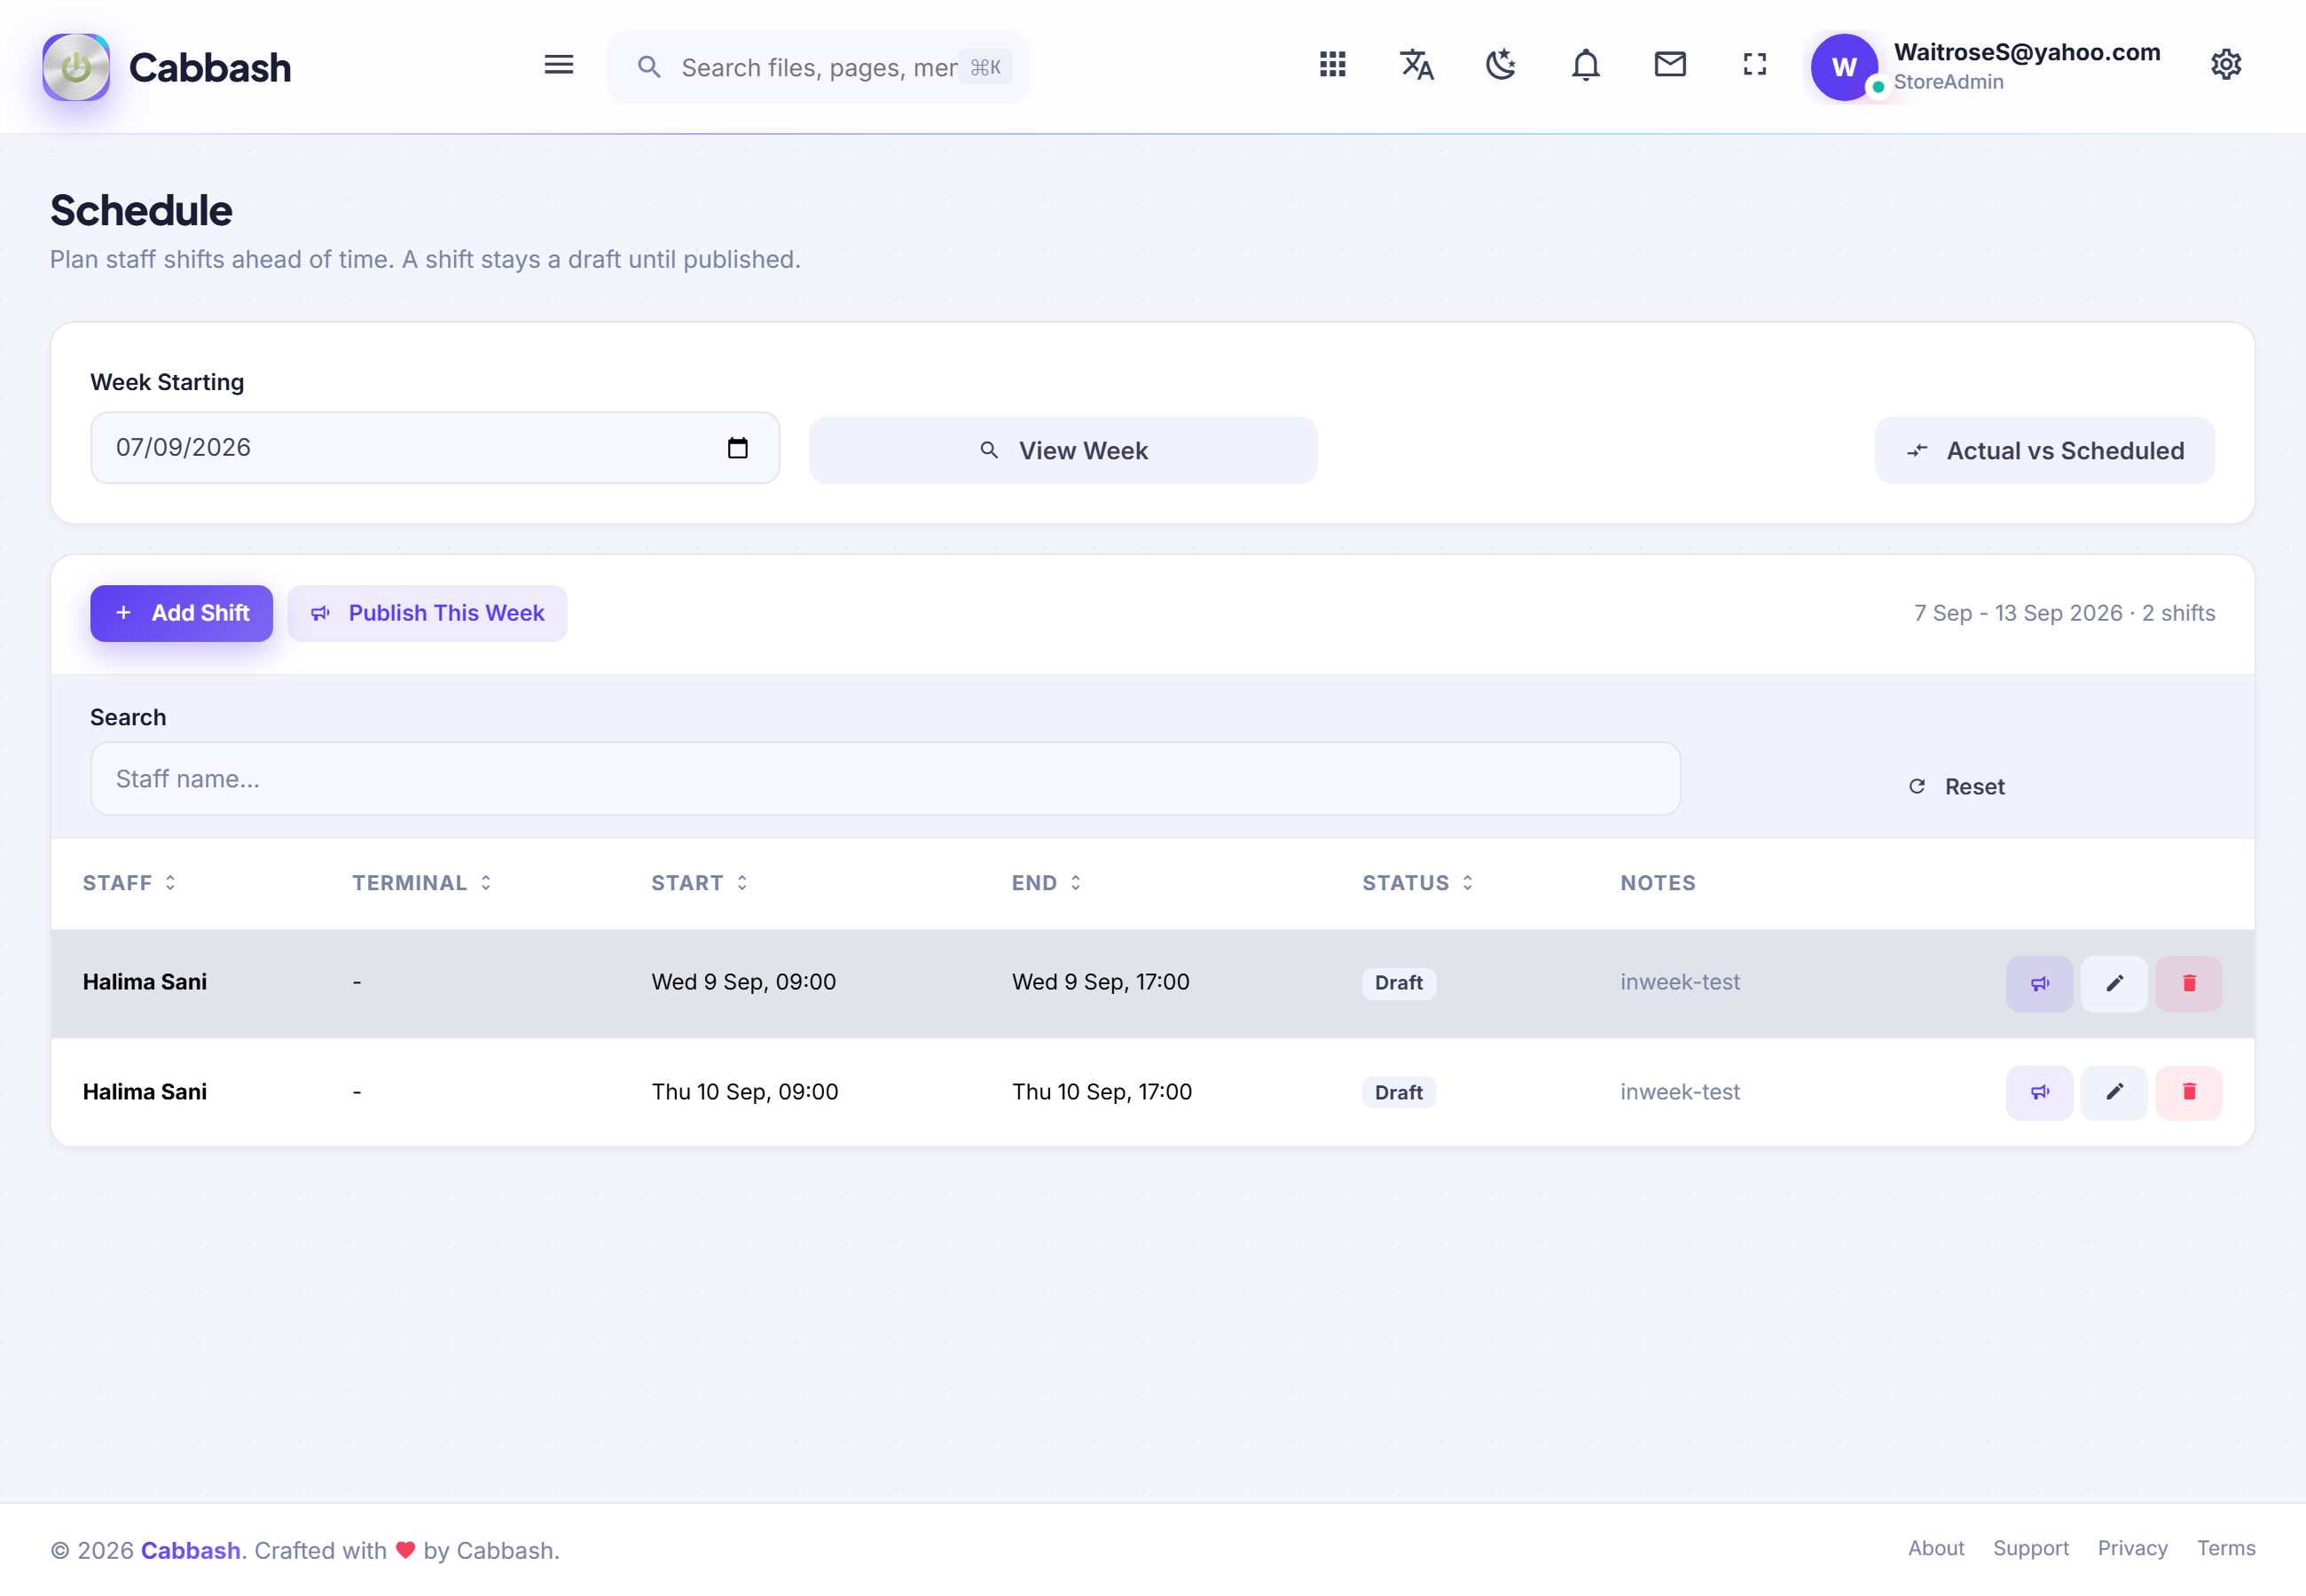Open the Privacy footer link
Screen dimensions: 2306x1596
[x=2132, y=1549]
